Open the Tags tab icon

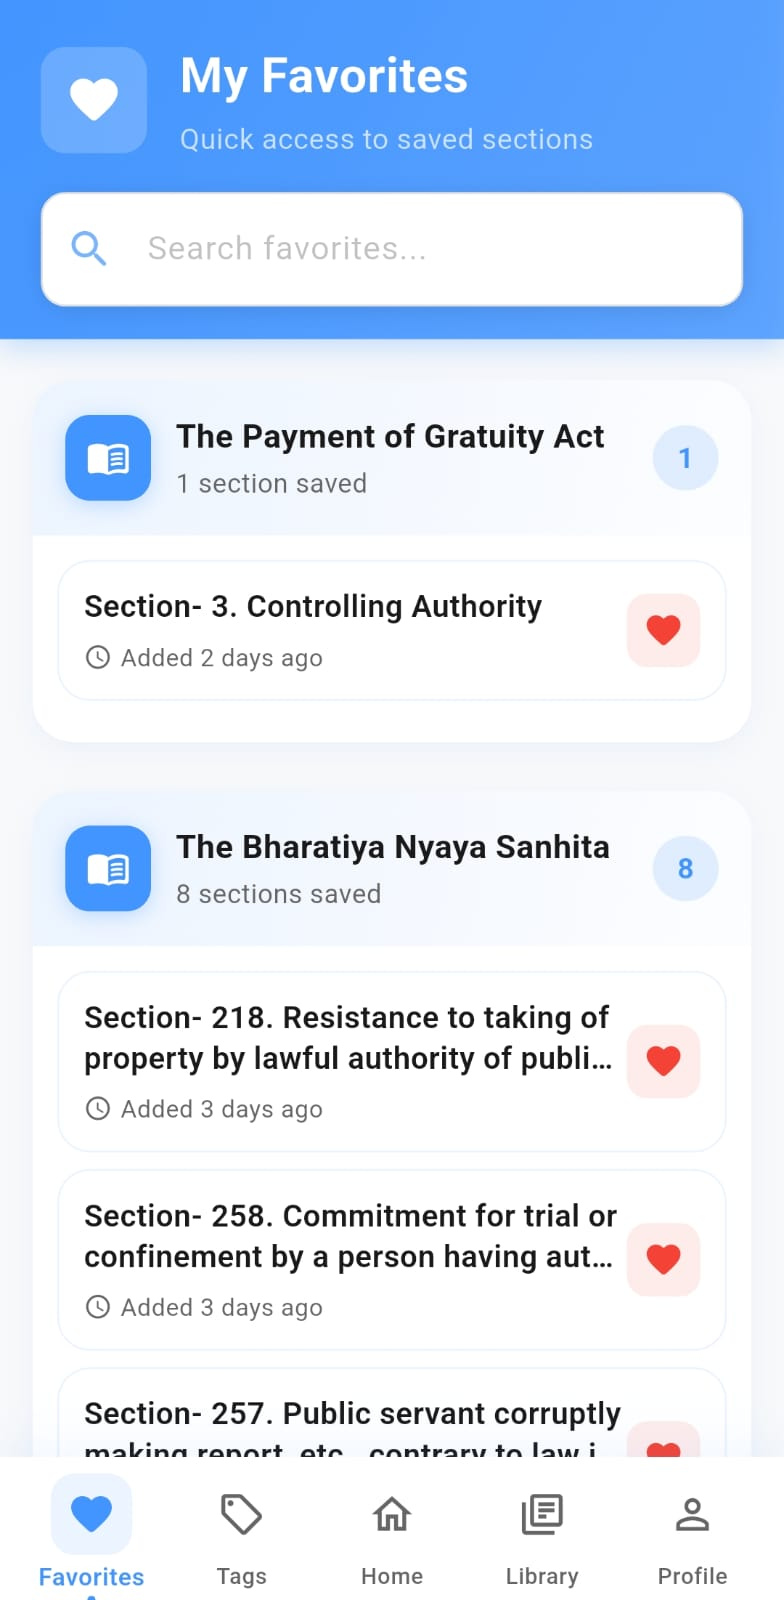click(x=241, y=1516)
